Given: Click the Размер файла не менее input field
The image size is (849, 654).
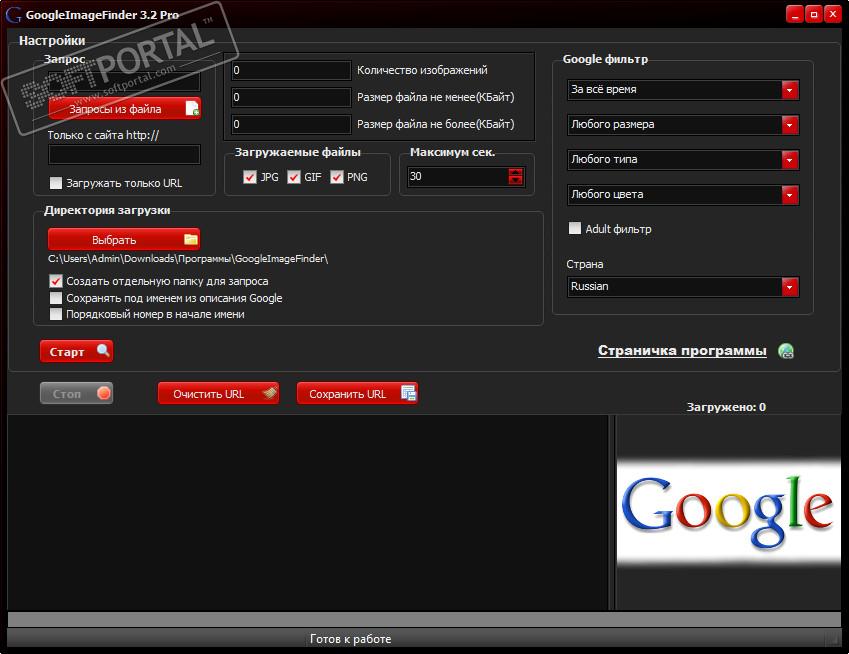Looking at the screenshot, I should pos(291,97).
